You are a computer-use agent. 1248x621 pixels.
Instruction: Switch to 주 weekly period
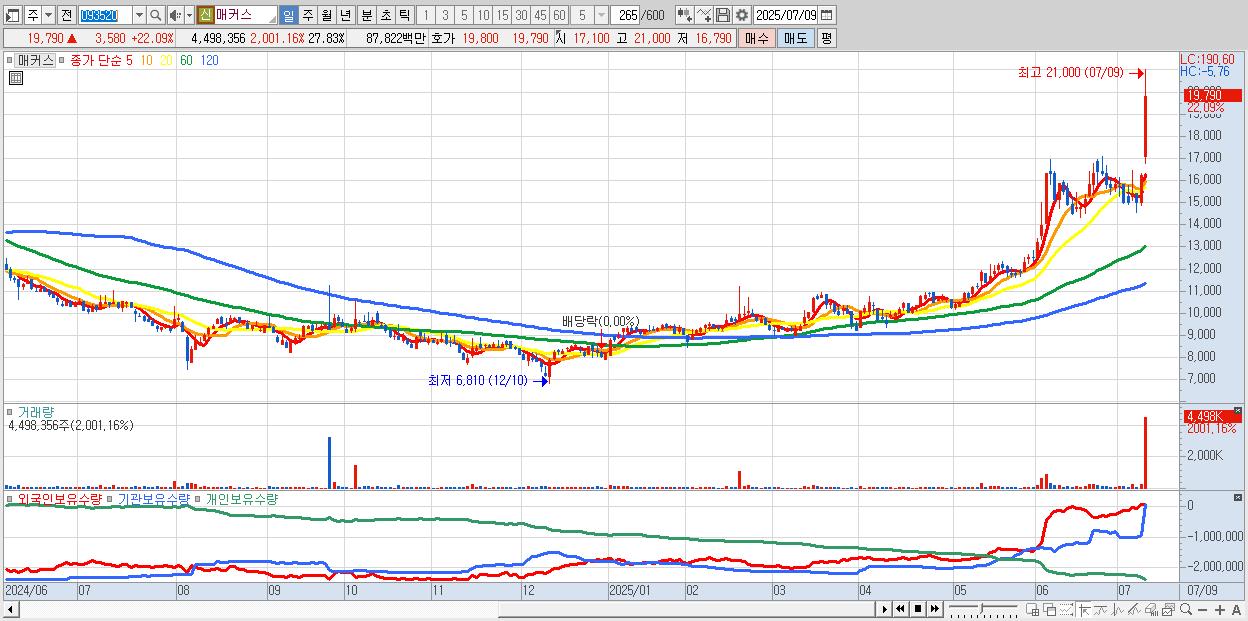tap(307, 15)
